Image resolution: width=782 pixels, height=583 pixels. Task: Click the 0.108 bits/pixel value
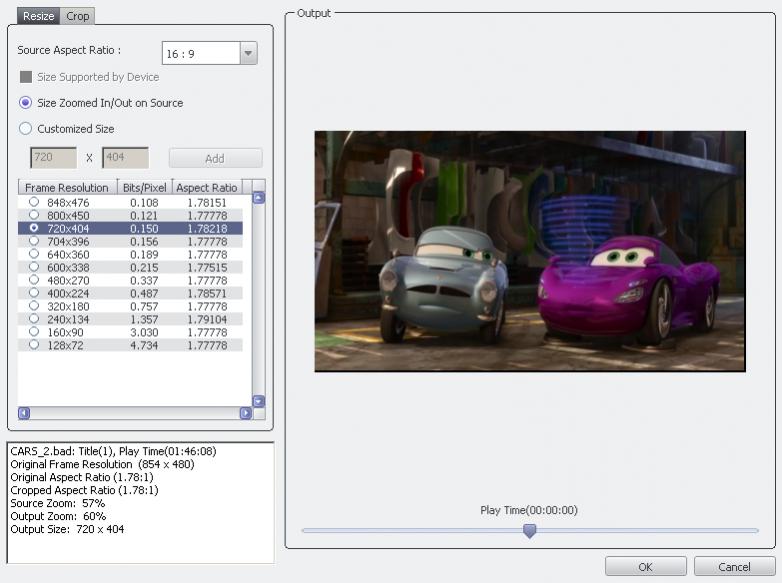click(144, 202)
